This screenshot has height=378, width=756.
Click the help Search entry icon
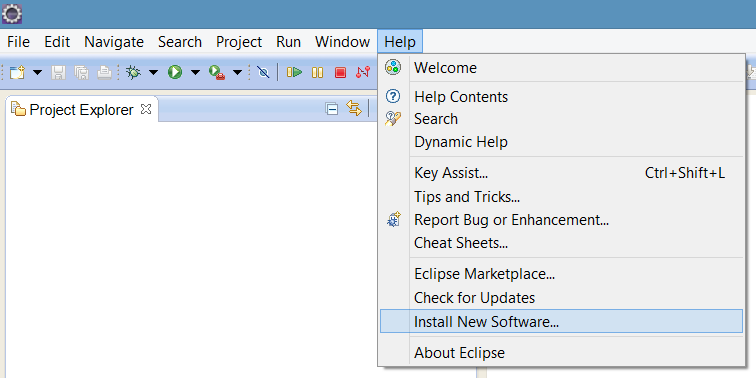tap(393, 119)
